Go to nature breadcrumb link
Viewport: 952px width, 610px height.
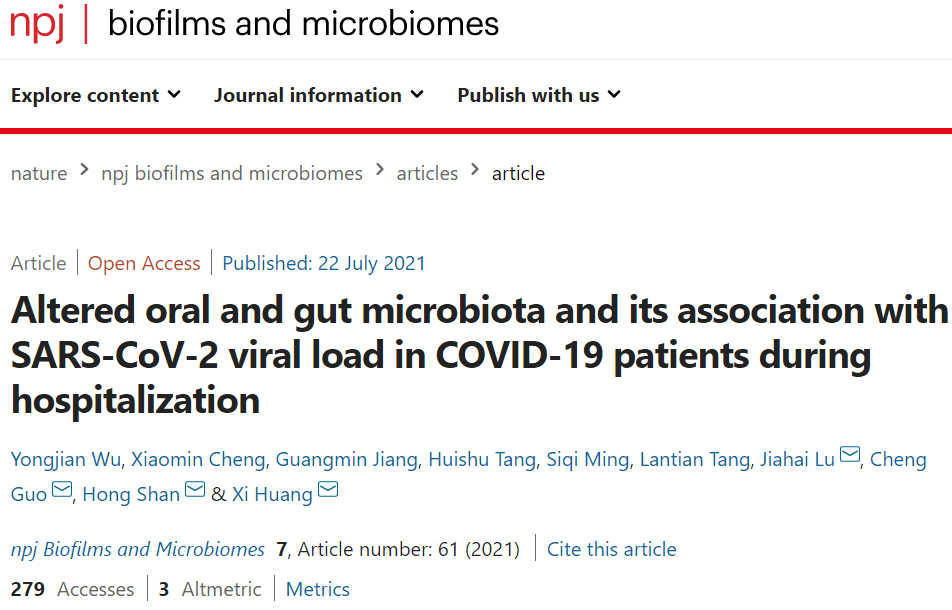click(39, 174)
